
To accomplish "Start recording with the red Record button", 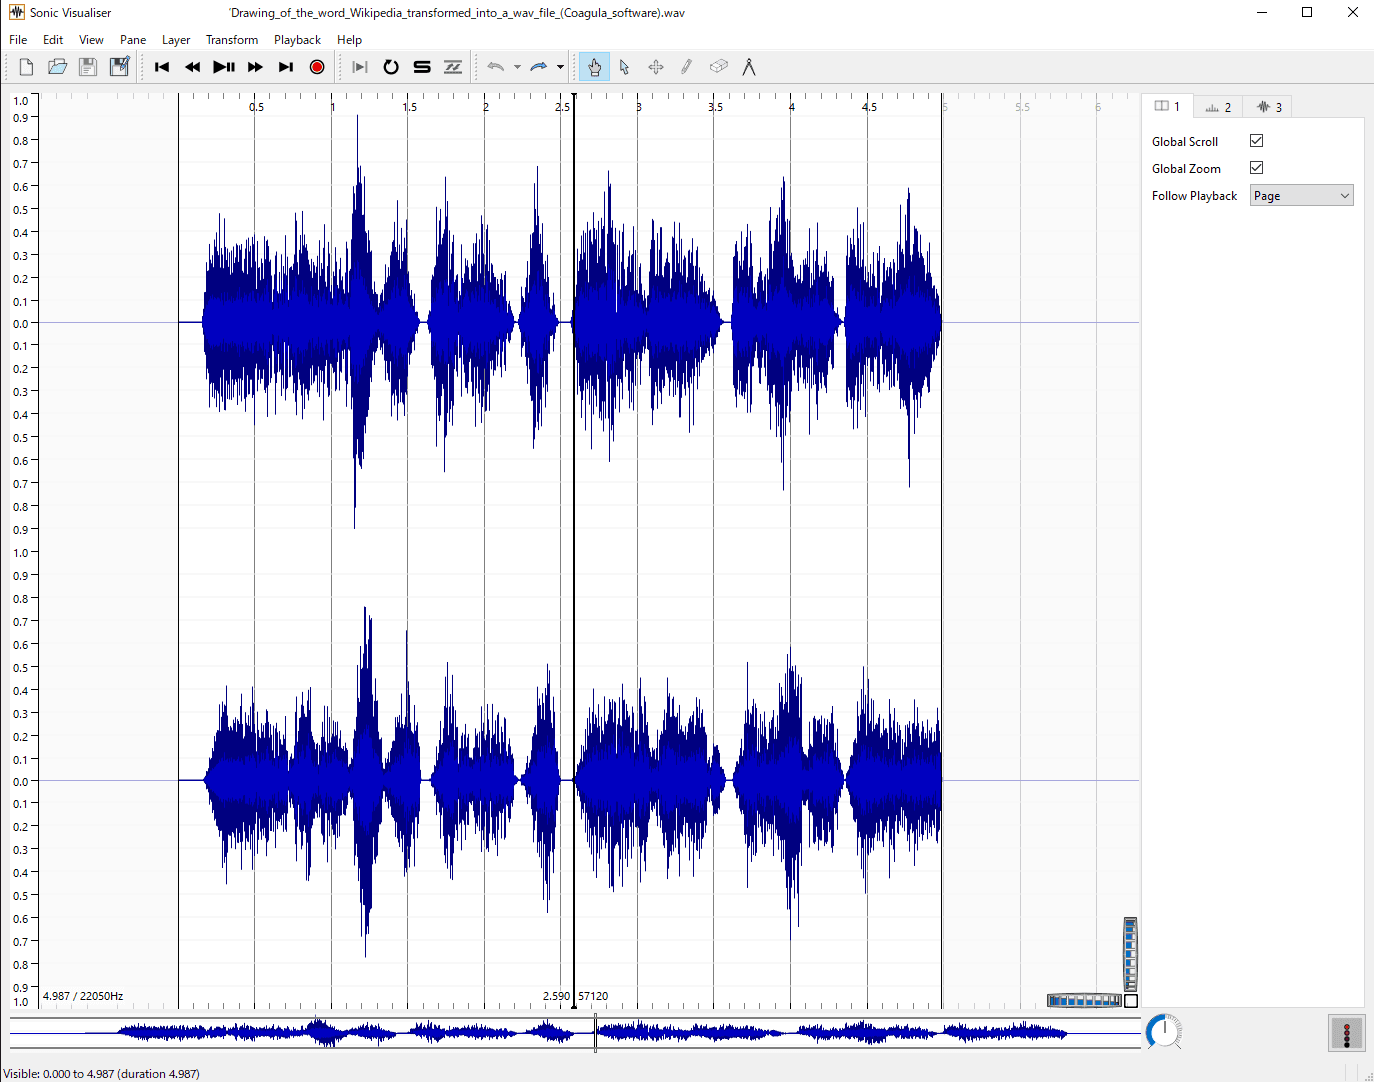I will [317, 67].
